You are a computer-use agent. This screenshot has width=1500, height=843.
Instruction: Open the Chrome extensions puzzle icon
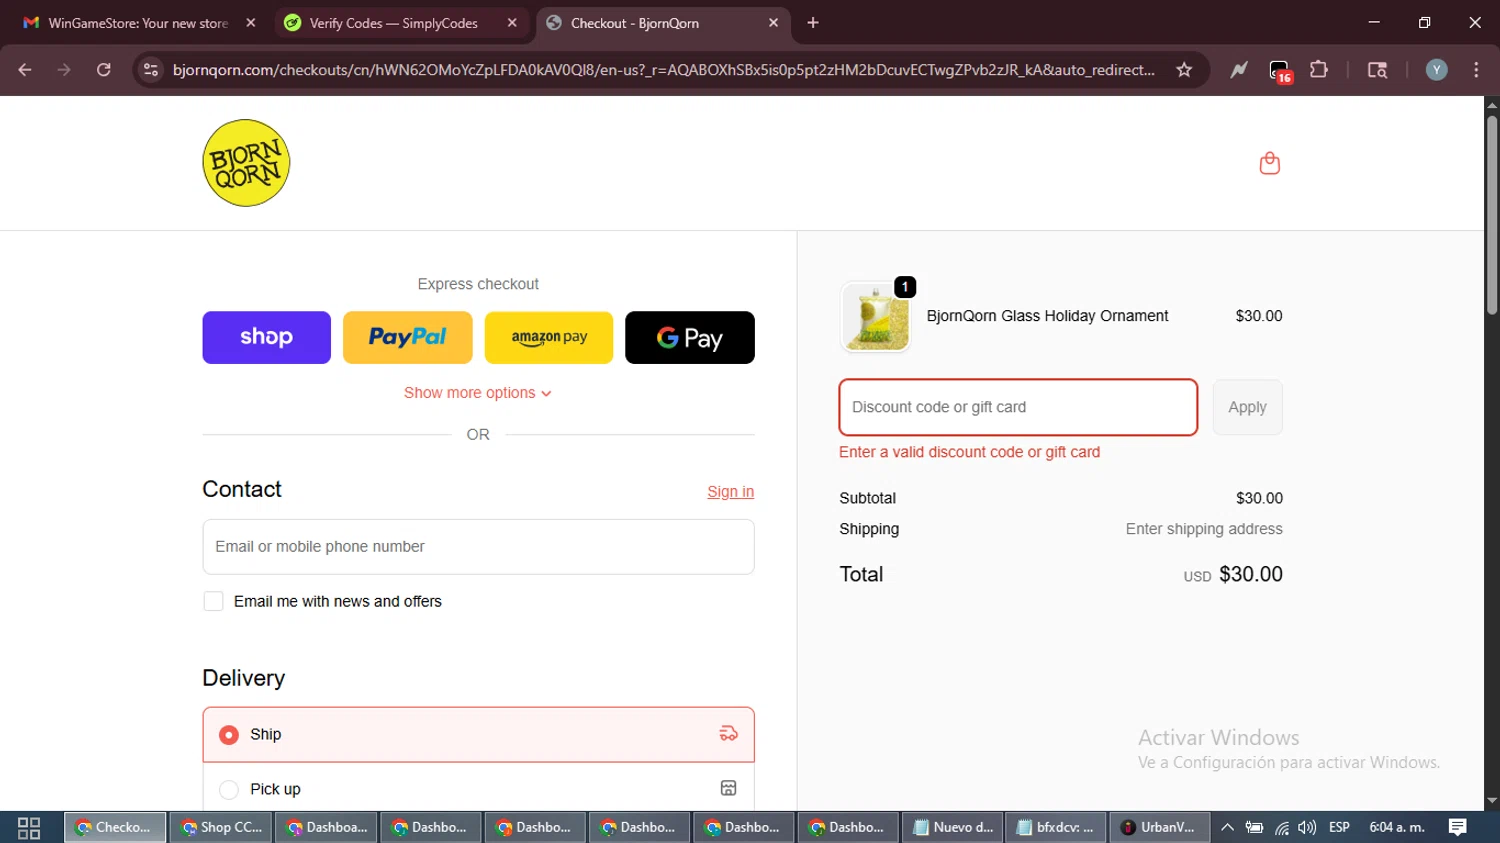[1319, 70]
